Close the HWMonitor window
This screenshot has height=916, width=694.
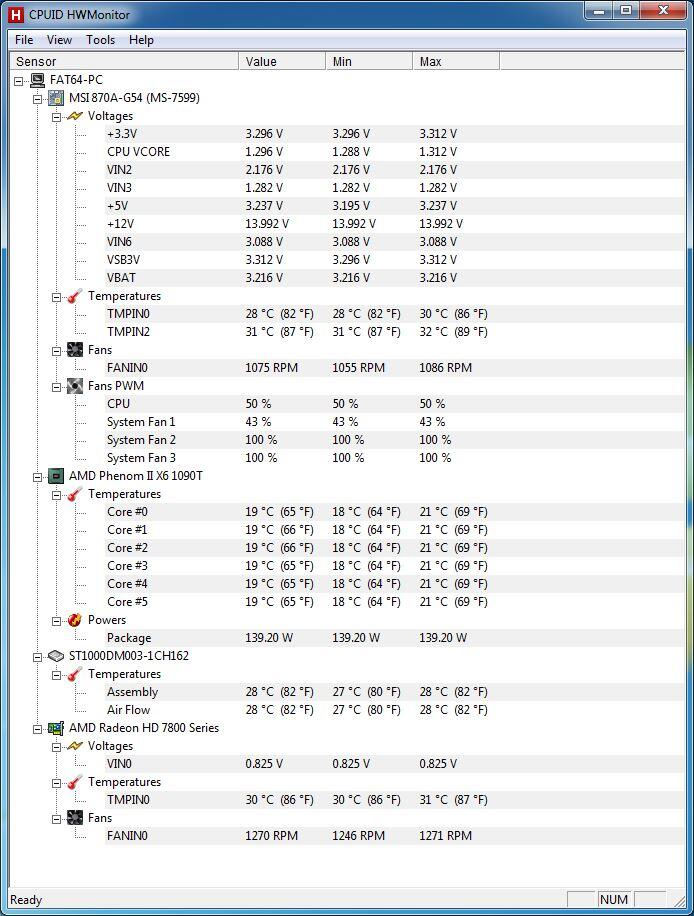point(664,11)
